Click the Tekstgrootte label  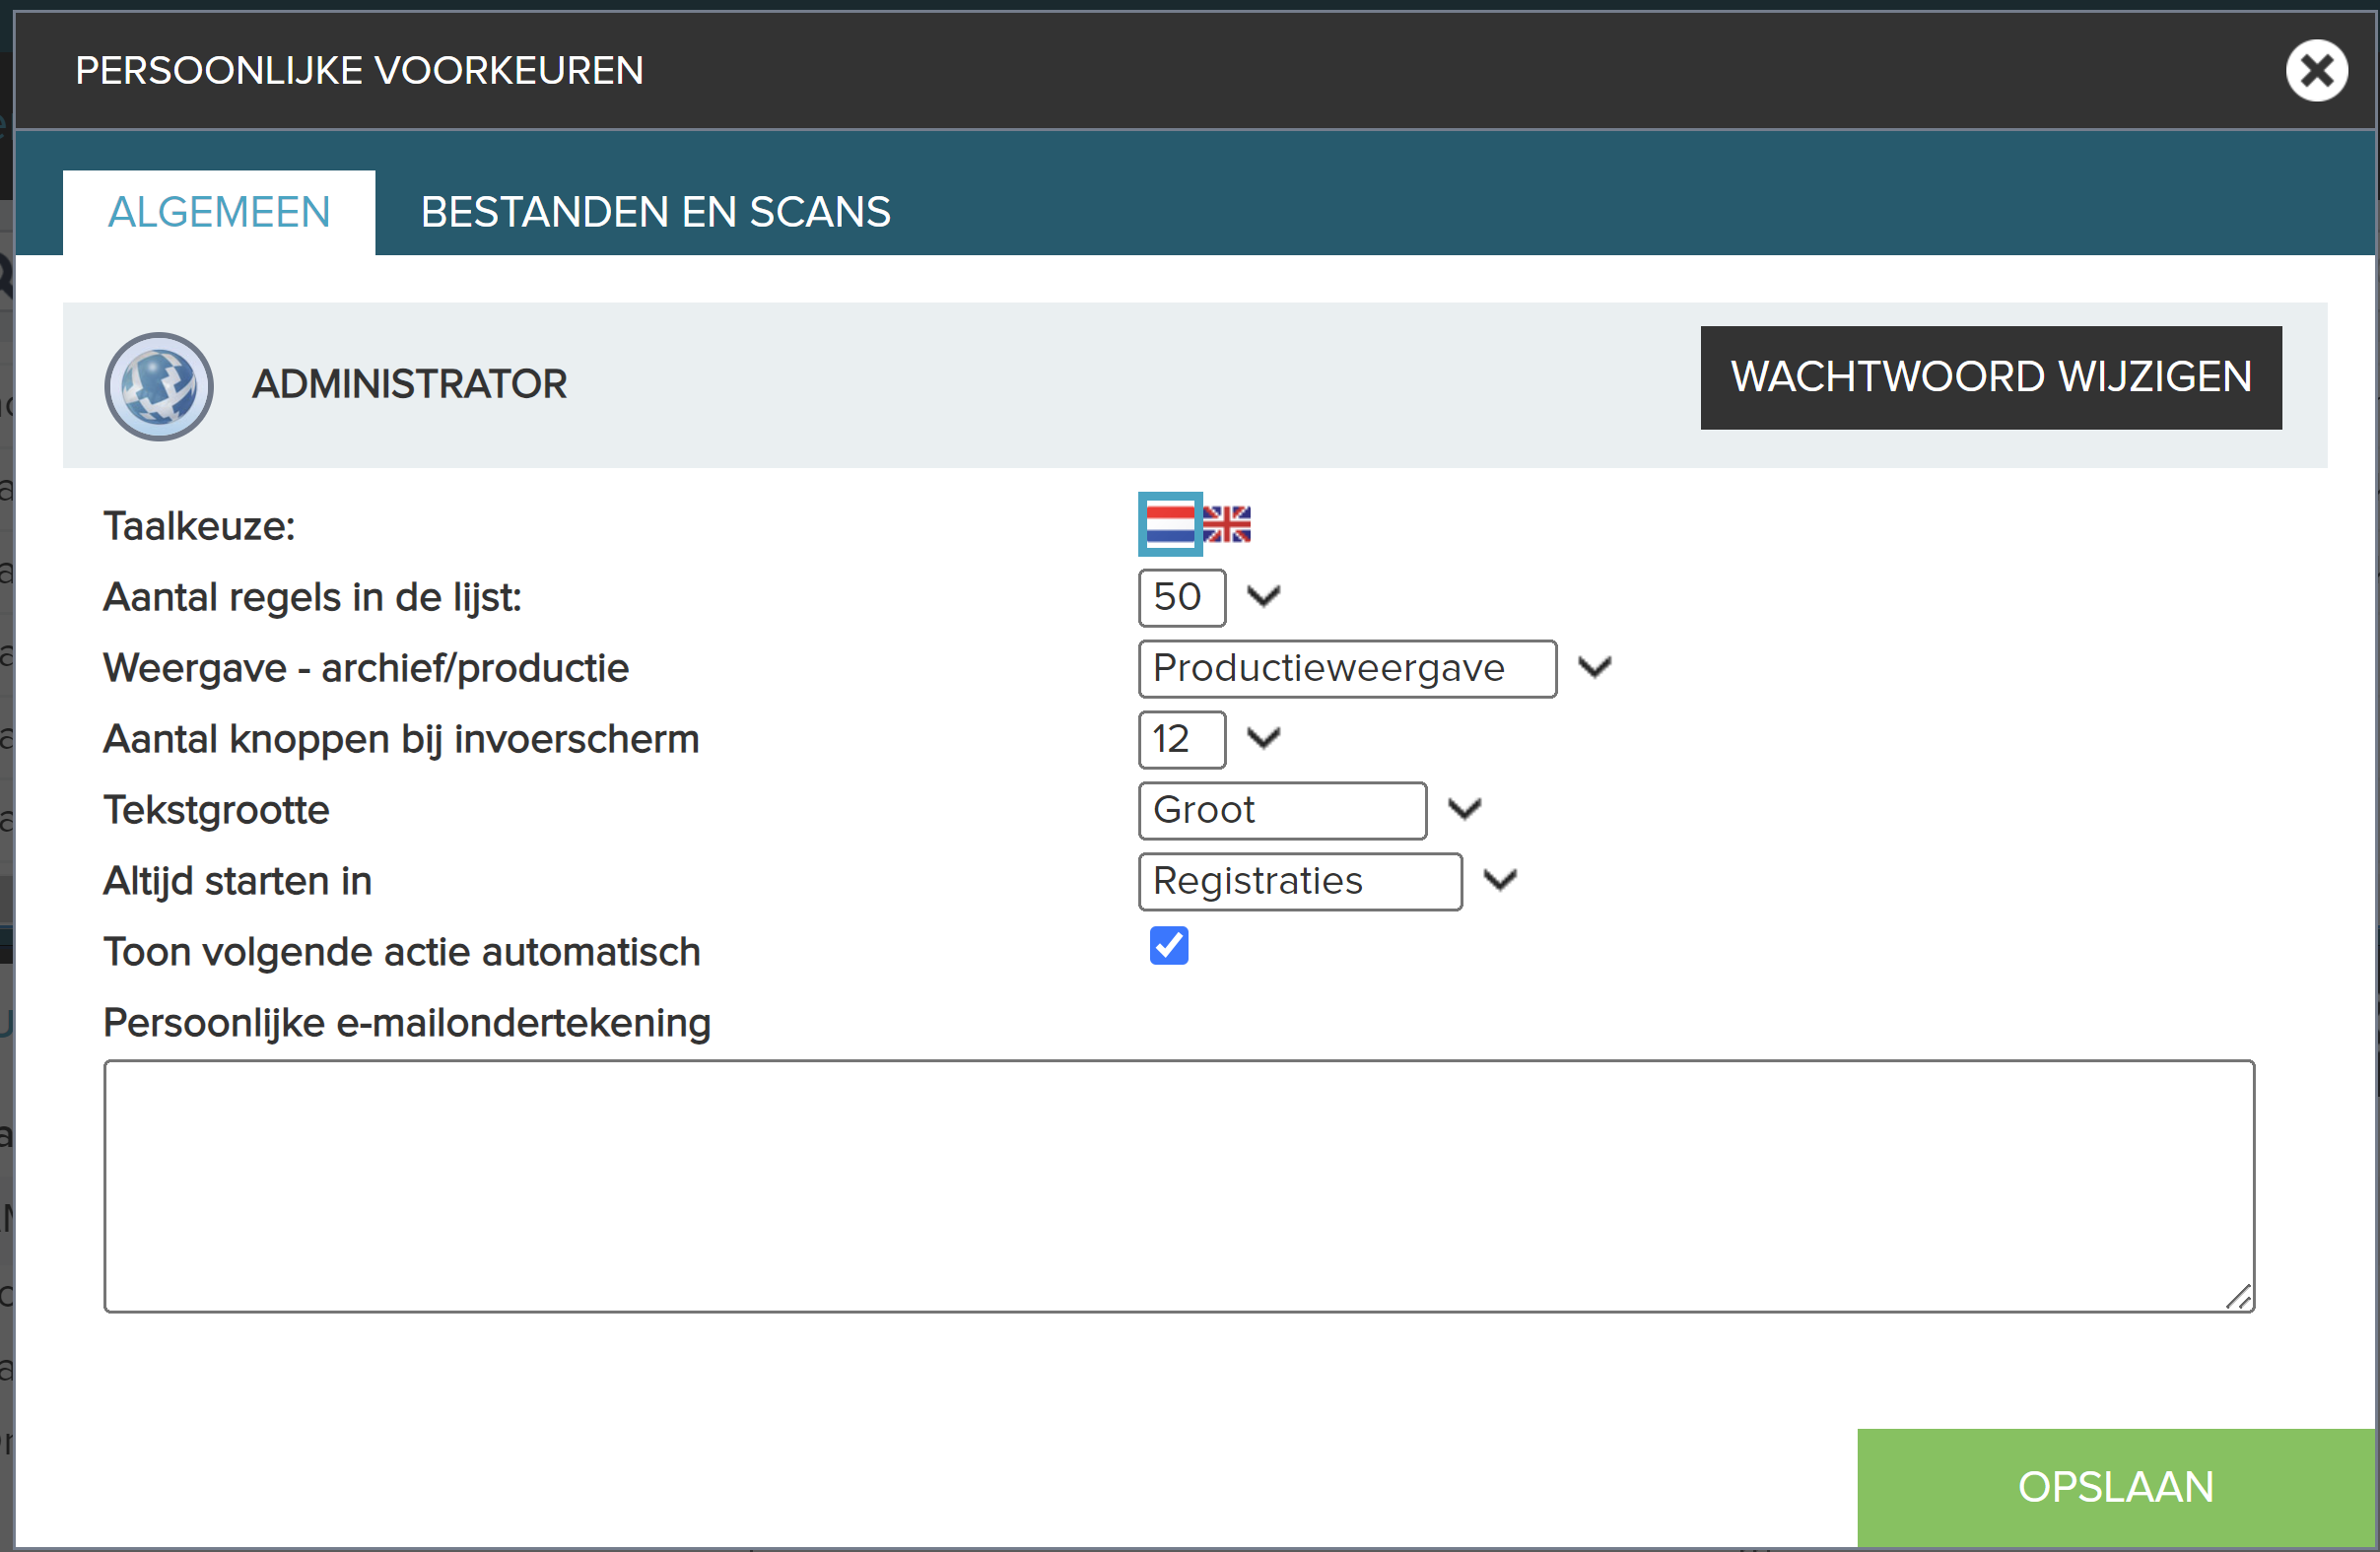216,810
